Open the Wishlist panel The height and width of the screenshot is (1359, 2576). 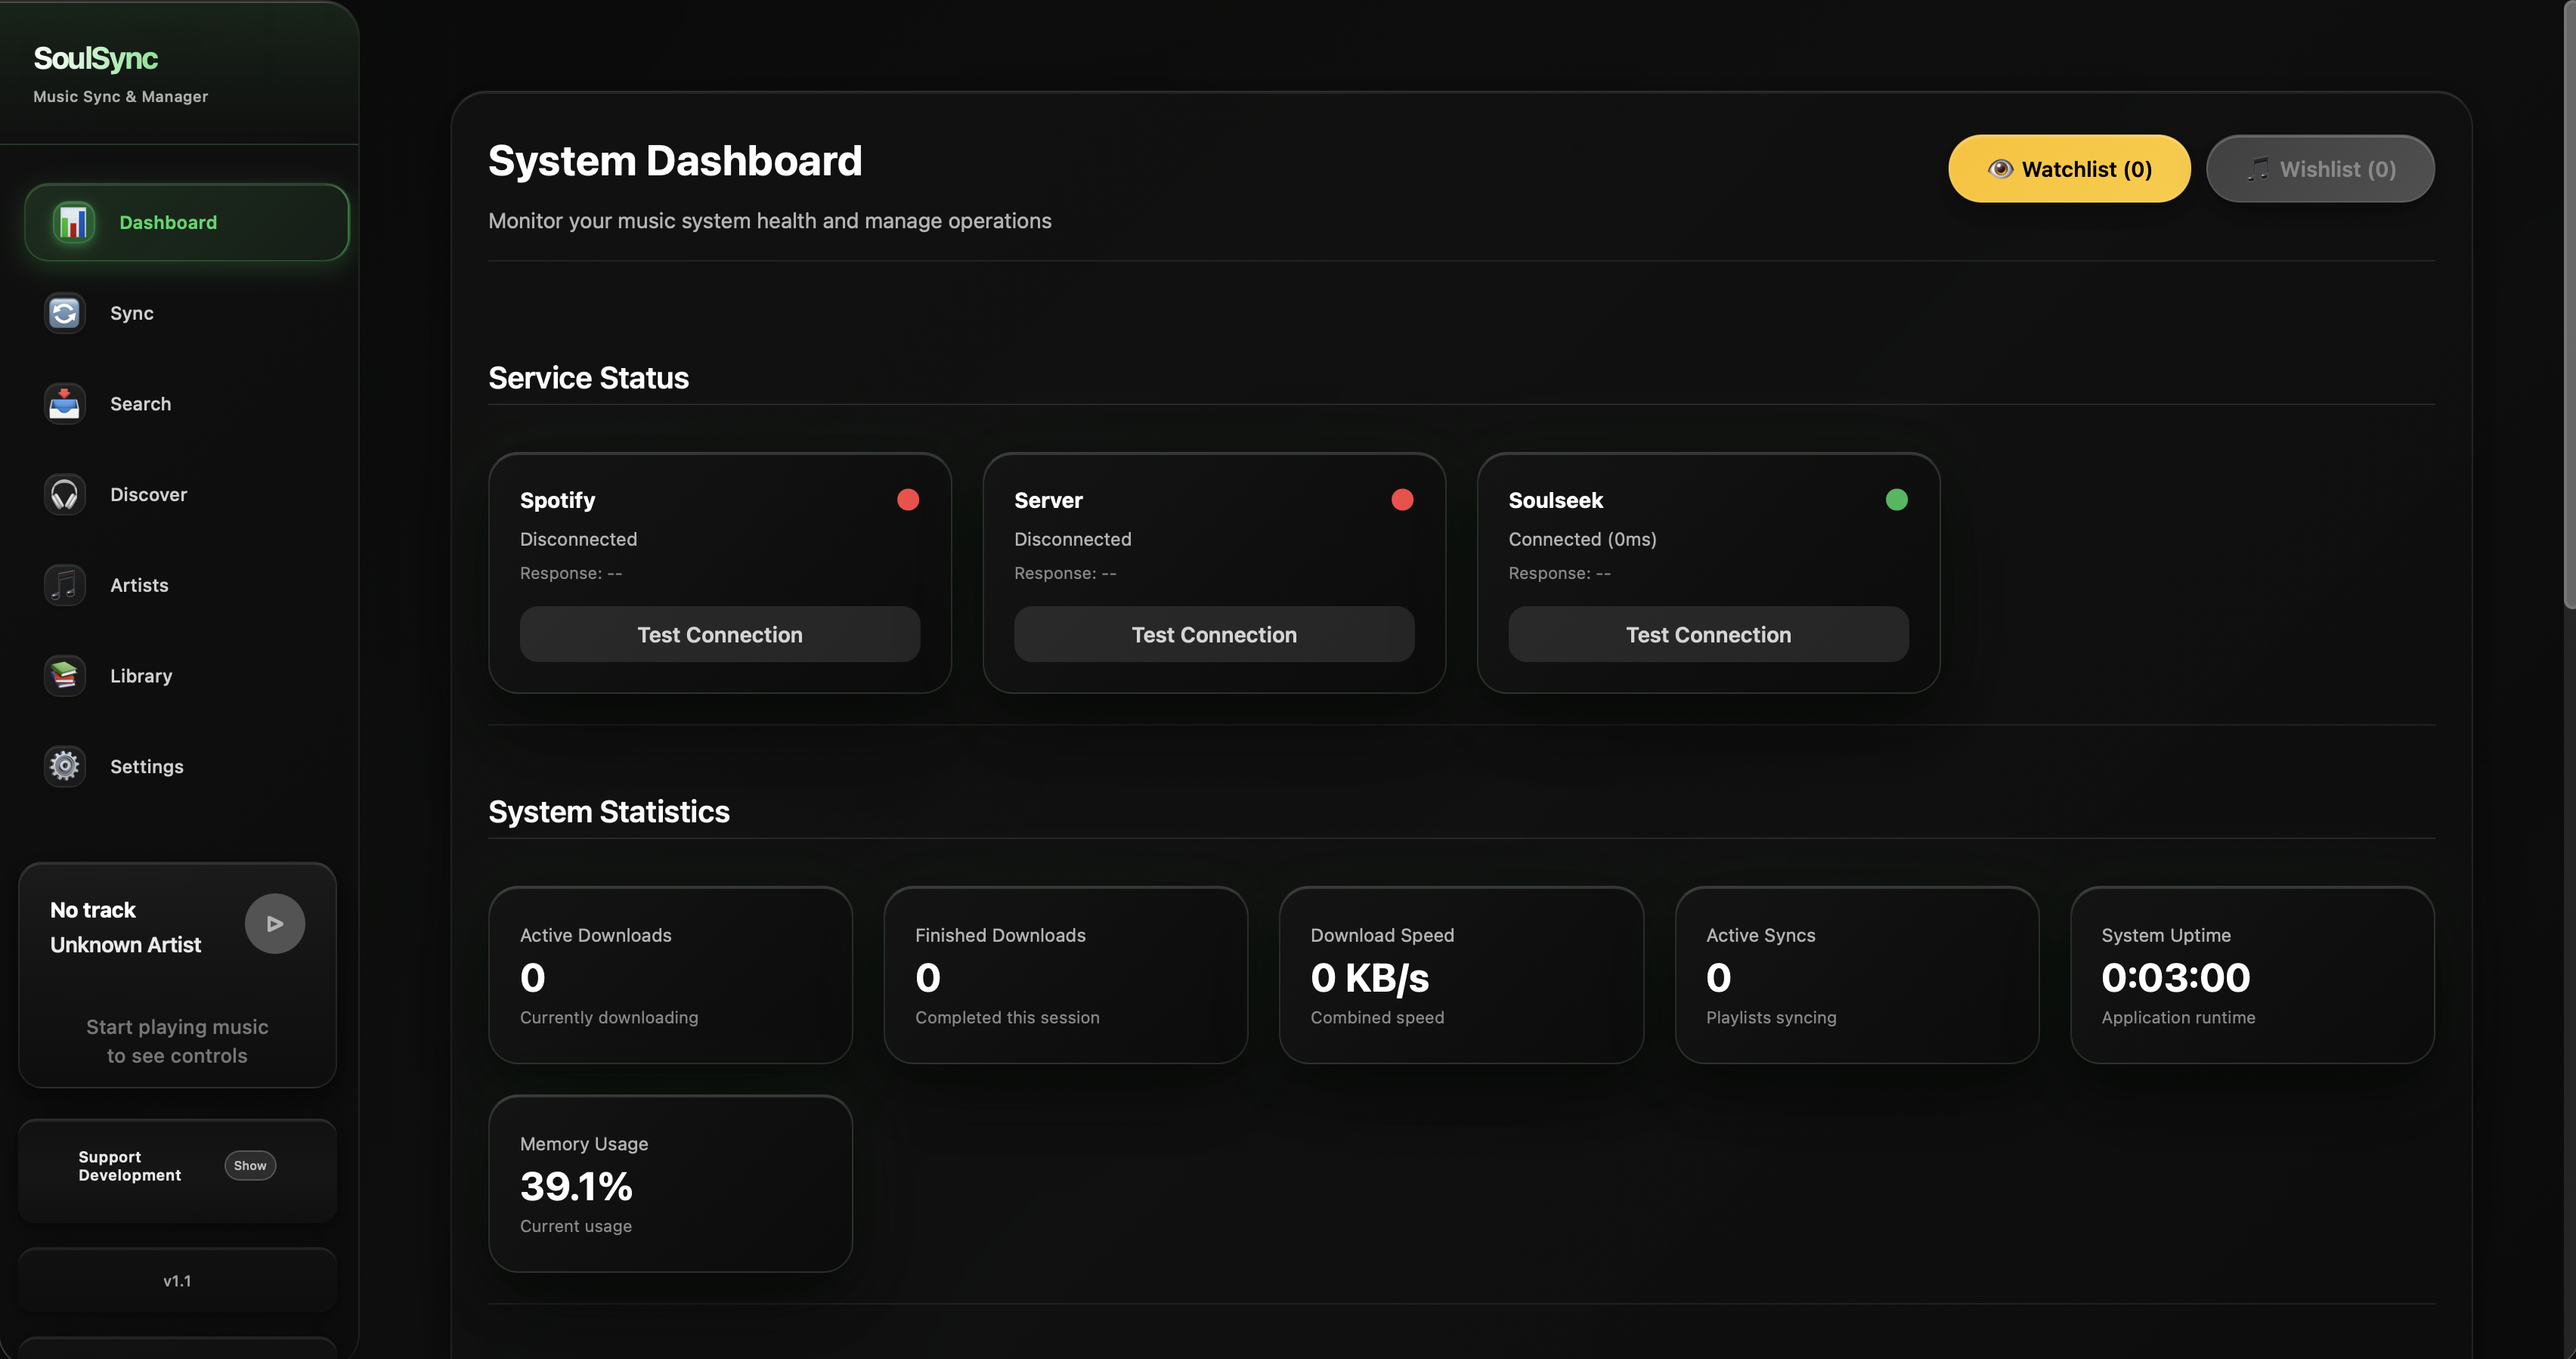(x=2320, y=168)
